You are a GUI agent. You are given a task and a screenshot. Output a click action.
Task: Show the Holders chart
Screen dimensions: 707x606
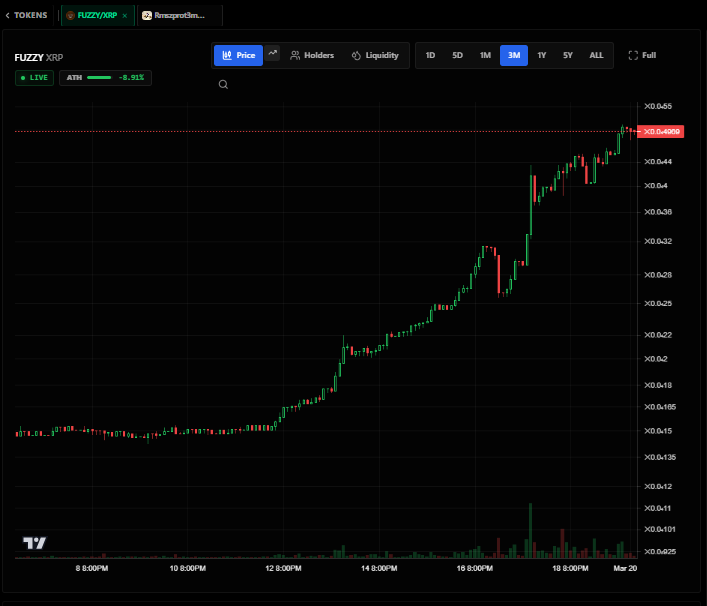tap(312, 55)
